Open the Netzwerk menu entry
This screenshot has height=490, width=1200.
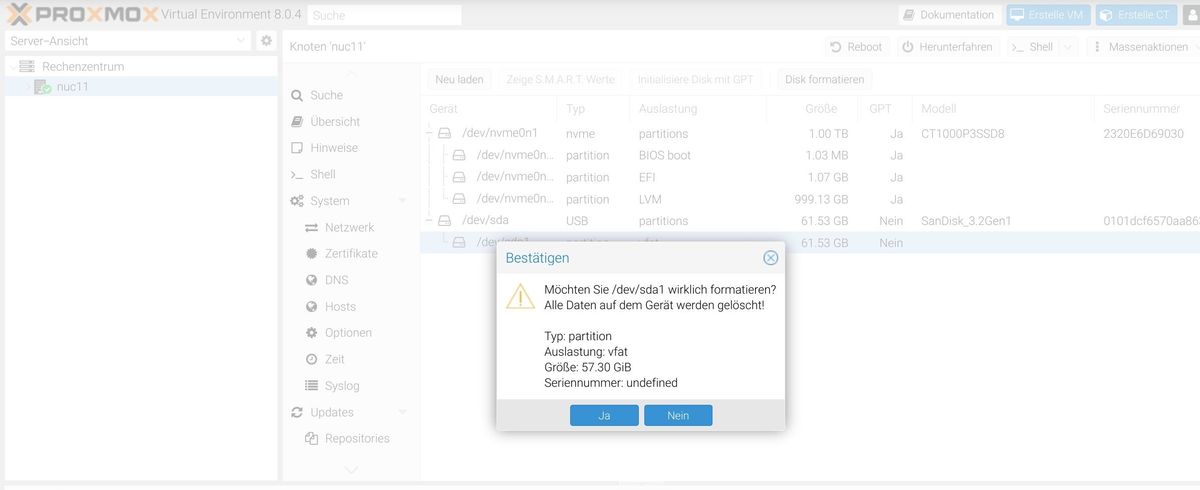[x=349, y=228]
